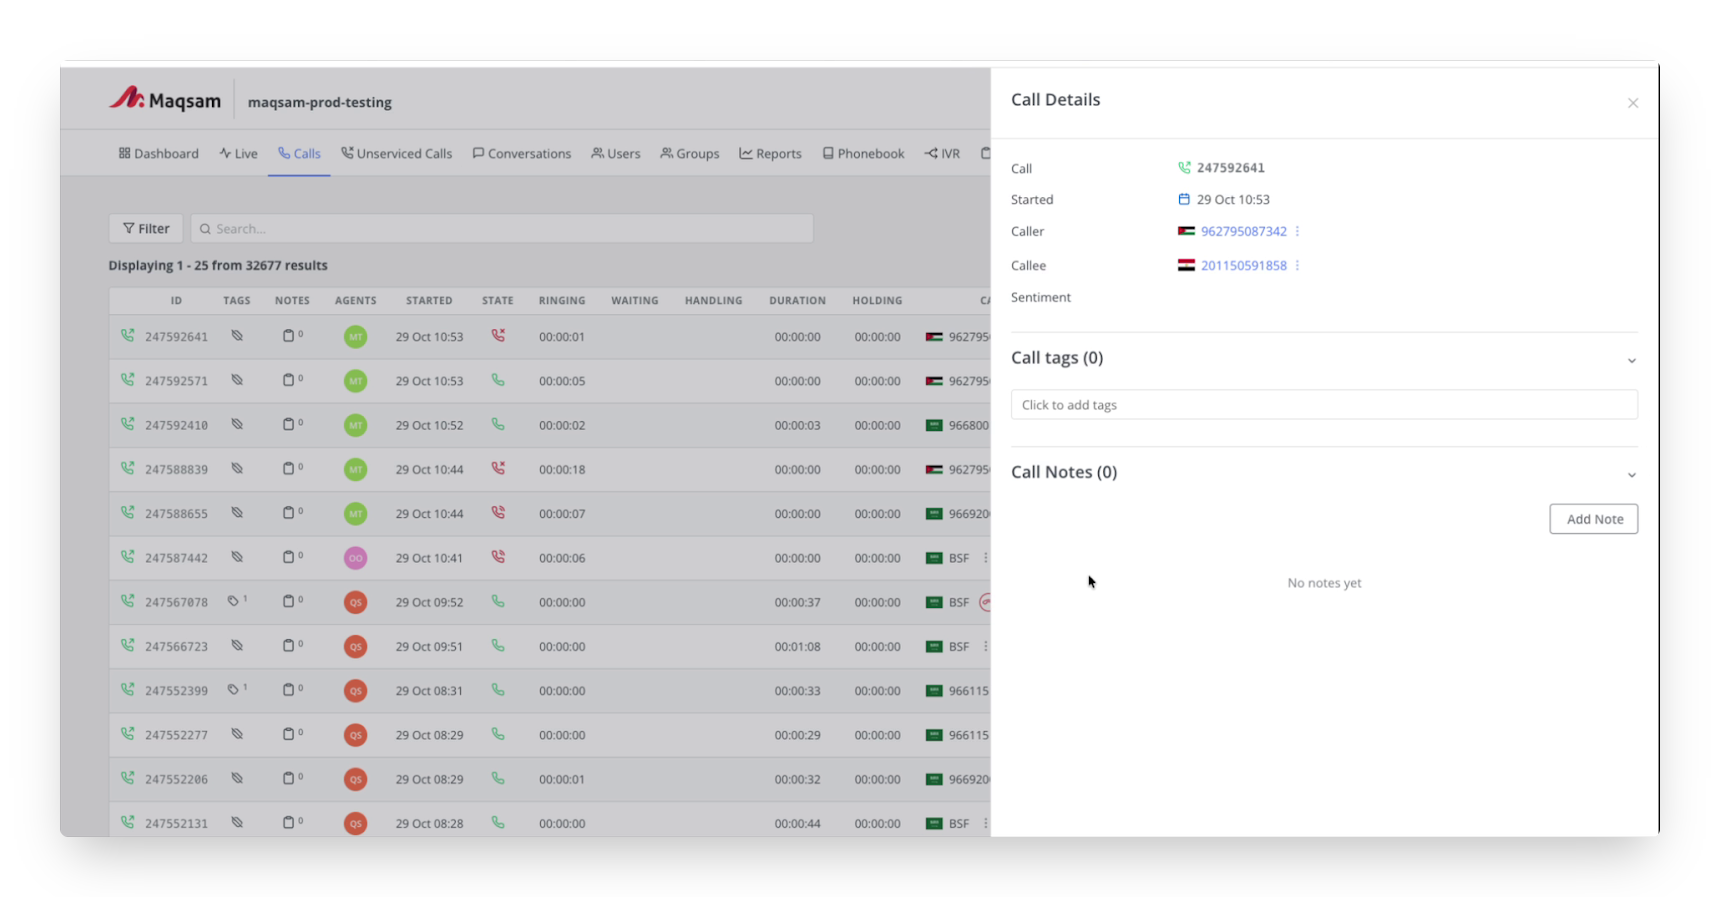1720x897 pixels.
Task: Open the Unserviced Calls tab
Action: click(396, 153)
